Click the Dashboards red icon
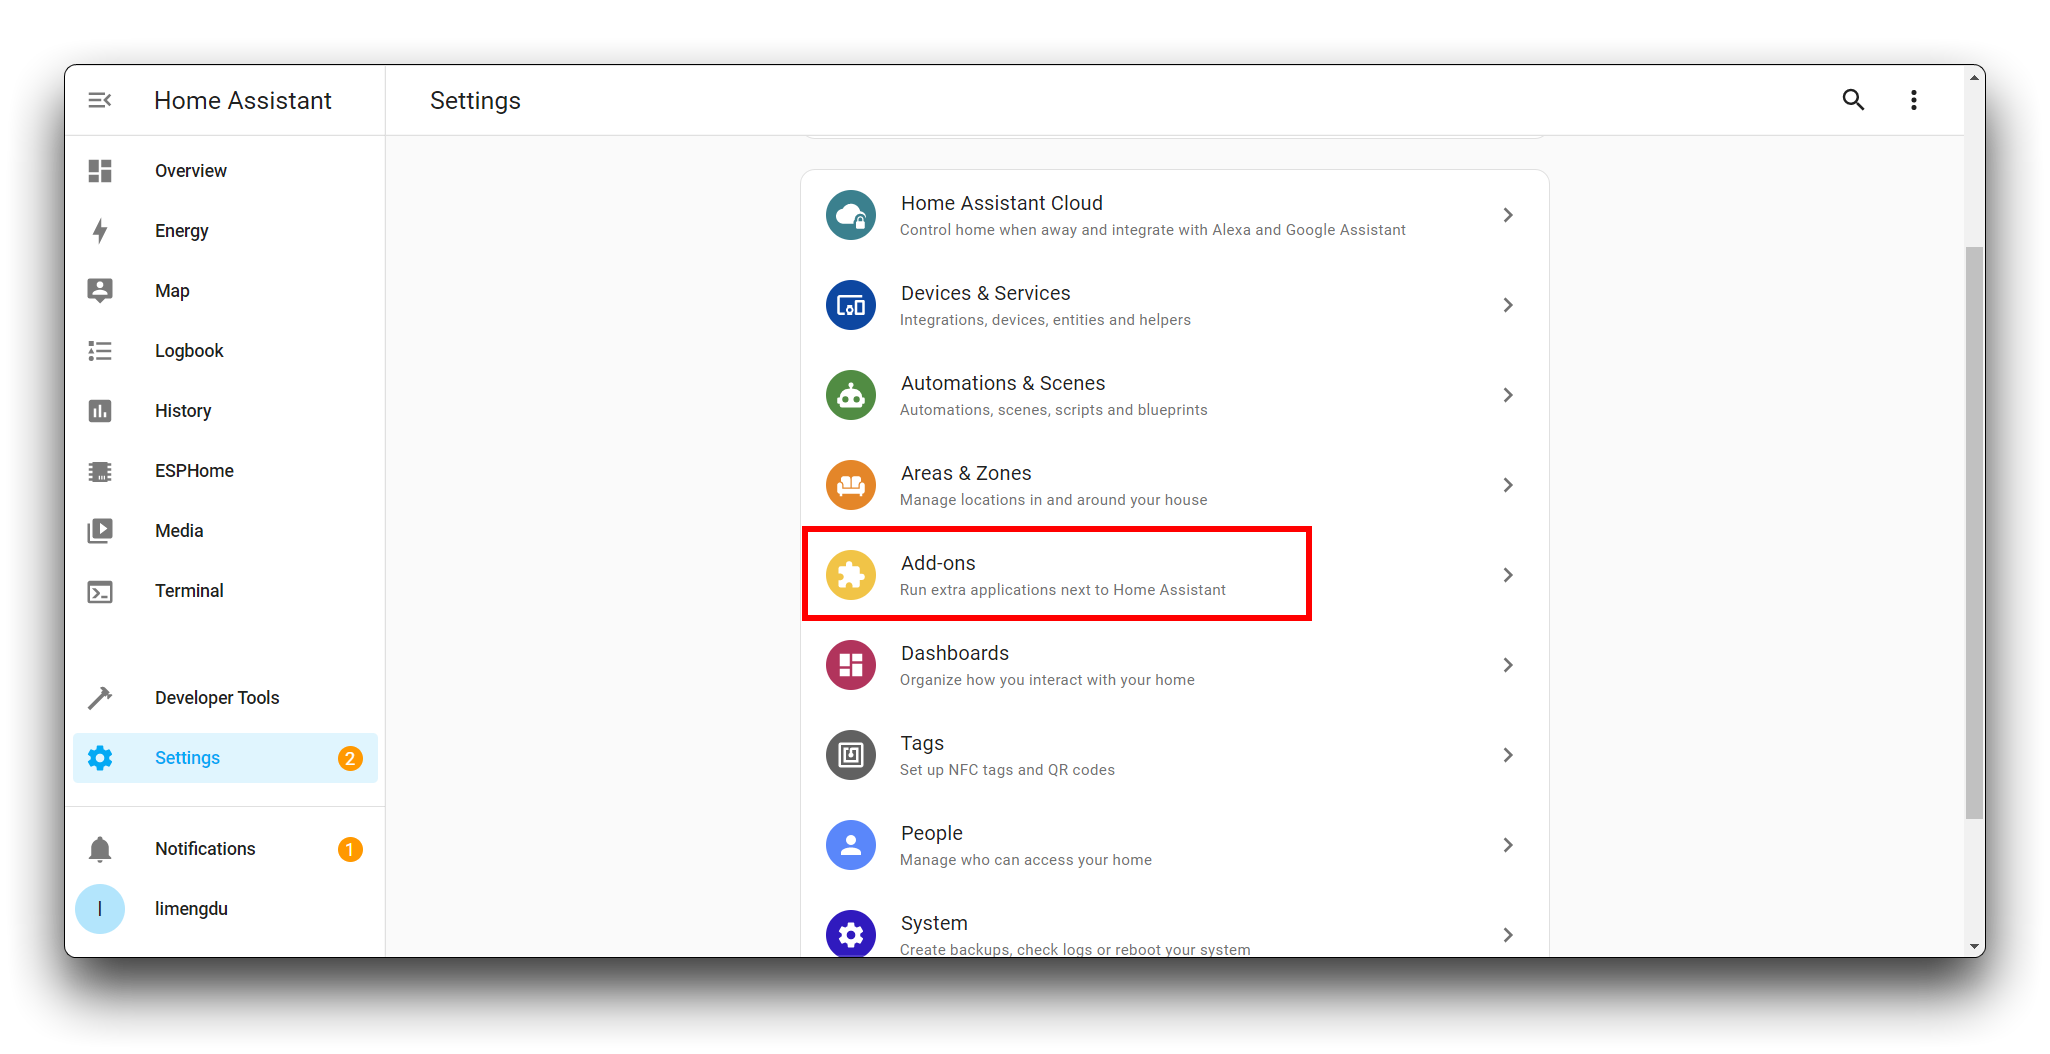 [x=851, y=665]
